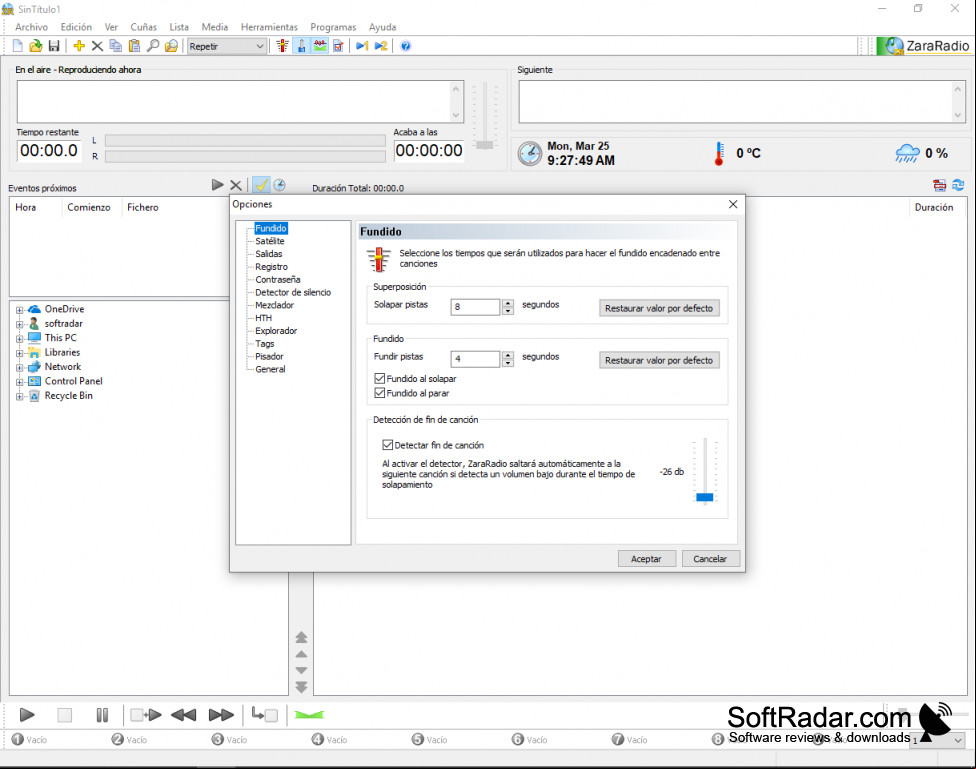Screen dimensions: 976x769
Task: Increase Solapar pistas seconds stepper
Action: [508, 303]
